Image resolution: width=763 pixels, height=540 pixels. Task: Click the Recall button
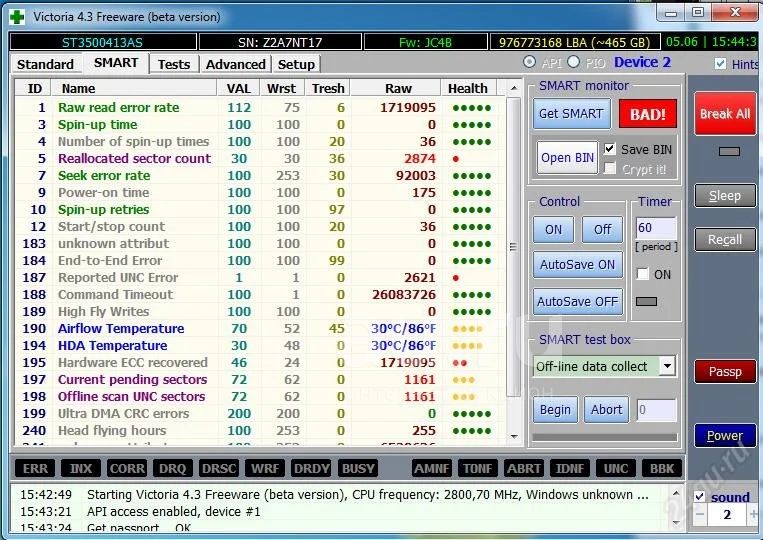pos(725,240)
